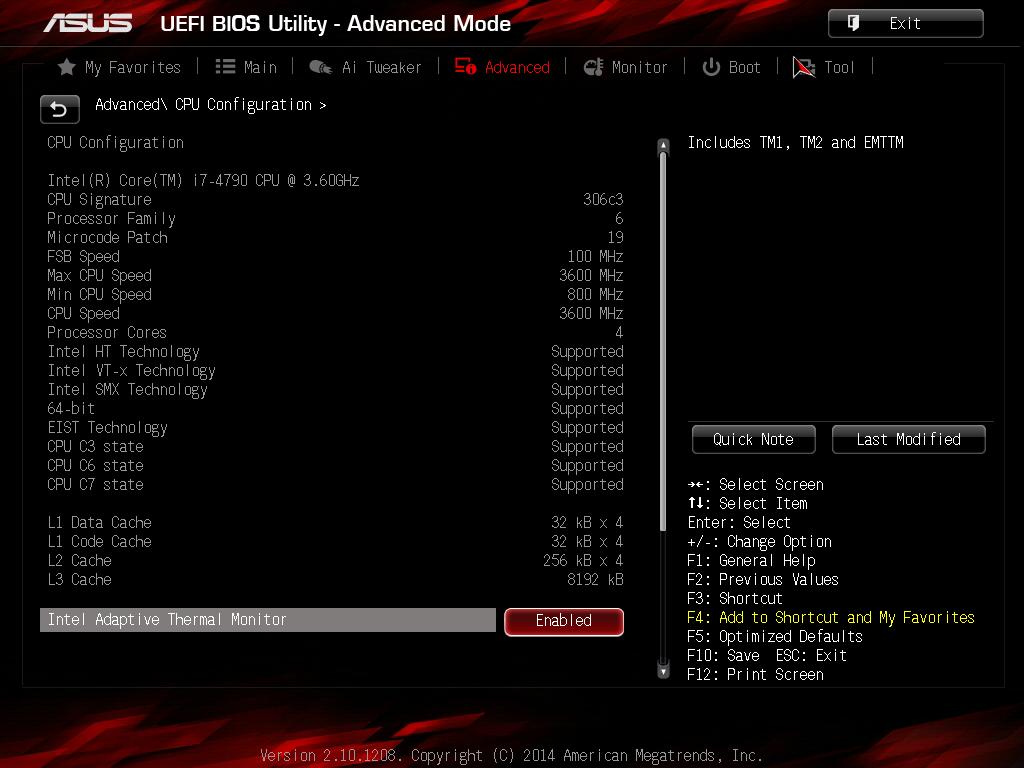Click the Processor Cores row
1024x768 pixels.
[x=335, y=332]
